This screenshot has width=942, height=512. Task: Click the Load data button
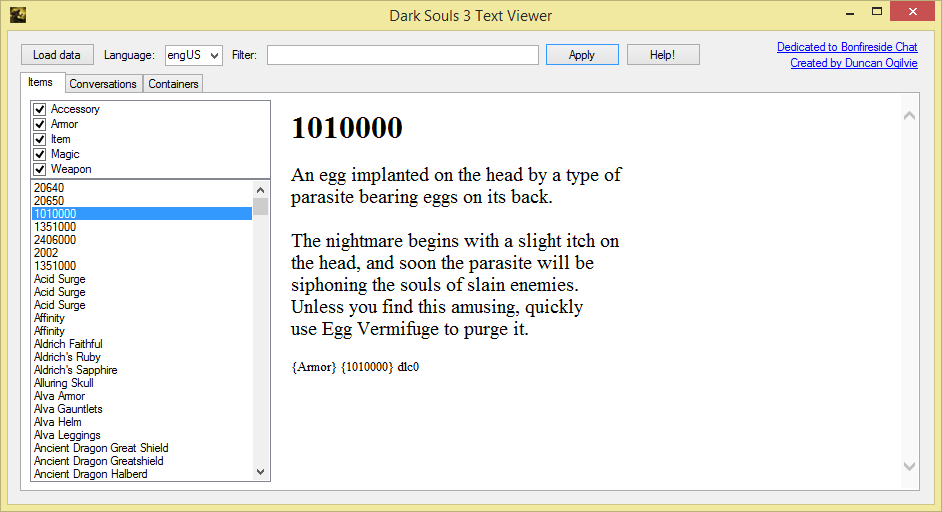57,55
